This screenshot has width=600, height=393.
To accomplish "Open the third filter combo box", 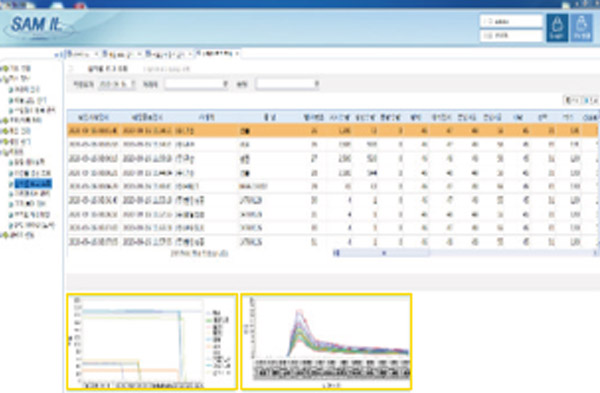I will click(287, 84).
